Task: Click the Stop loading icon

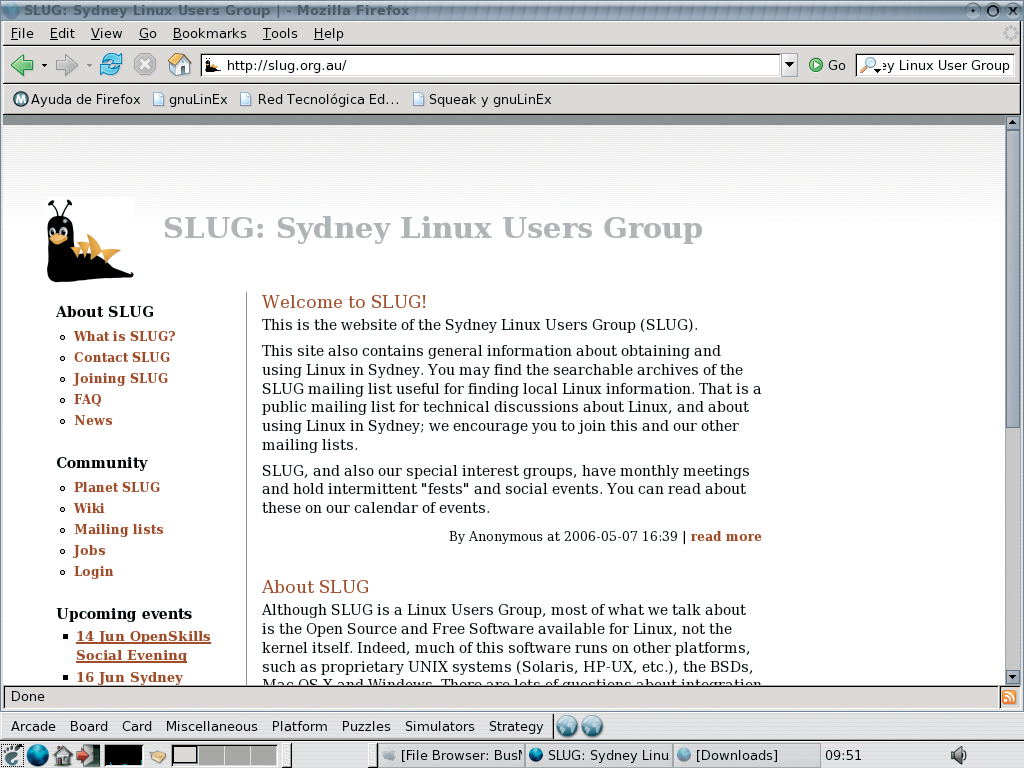Action: tap(145, 65)
